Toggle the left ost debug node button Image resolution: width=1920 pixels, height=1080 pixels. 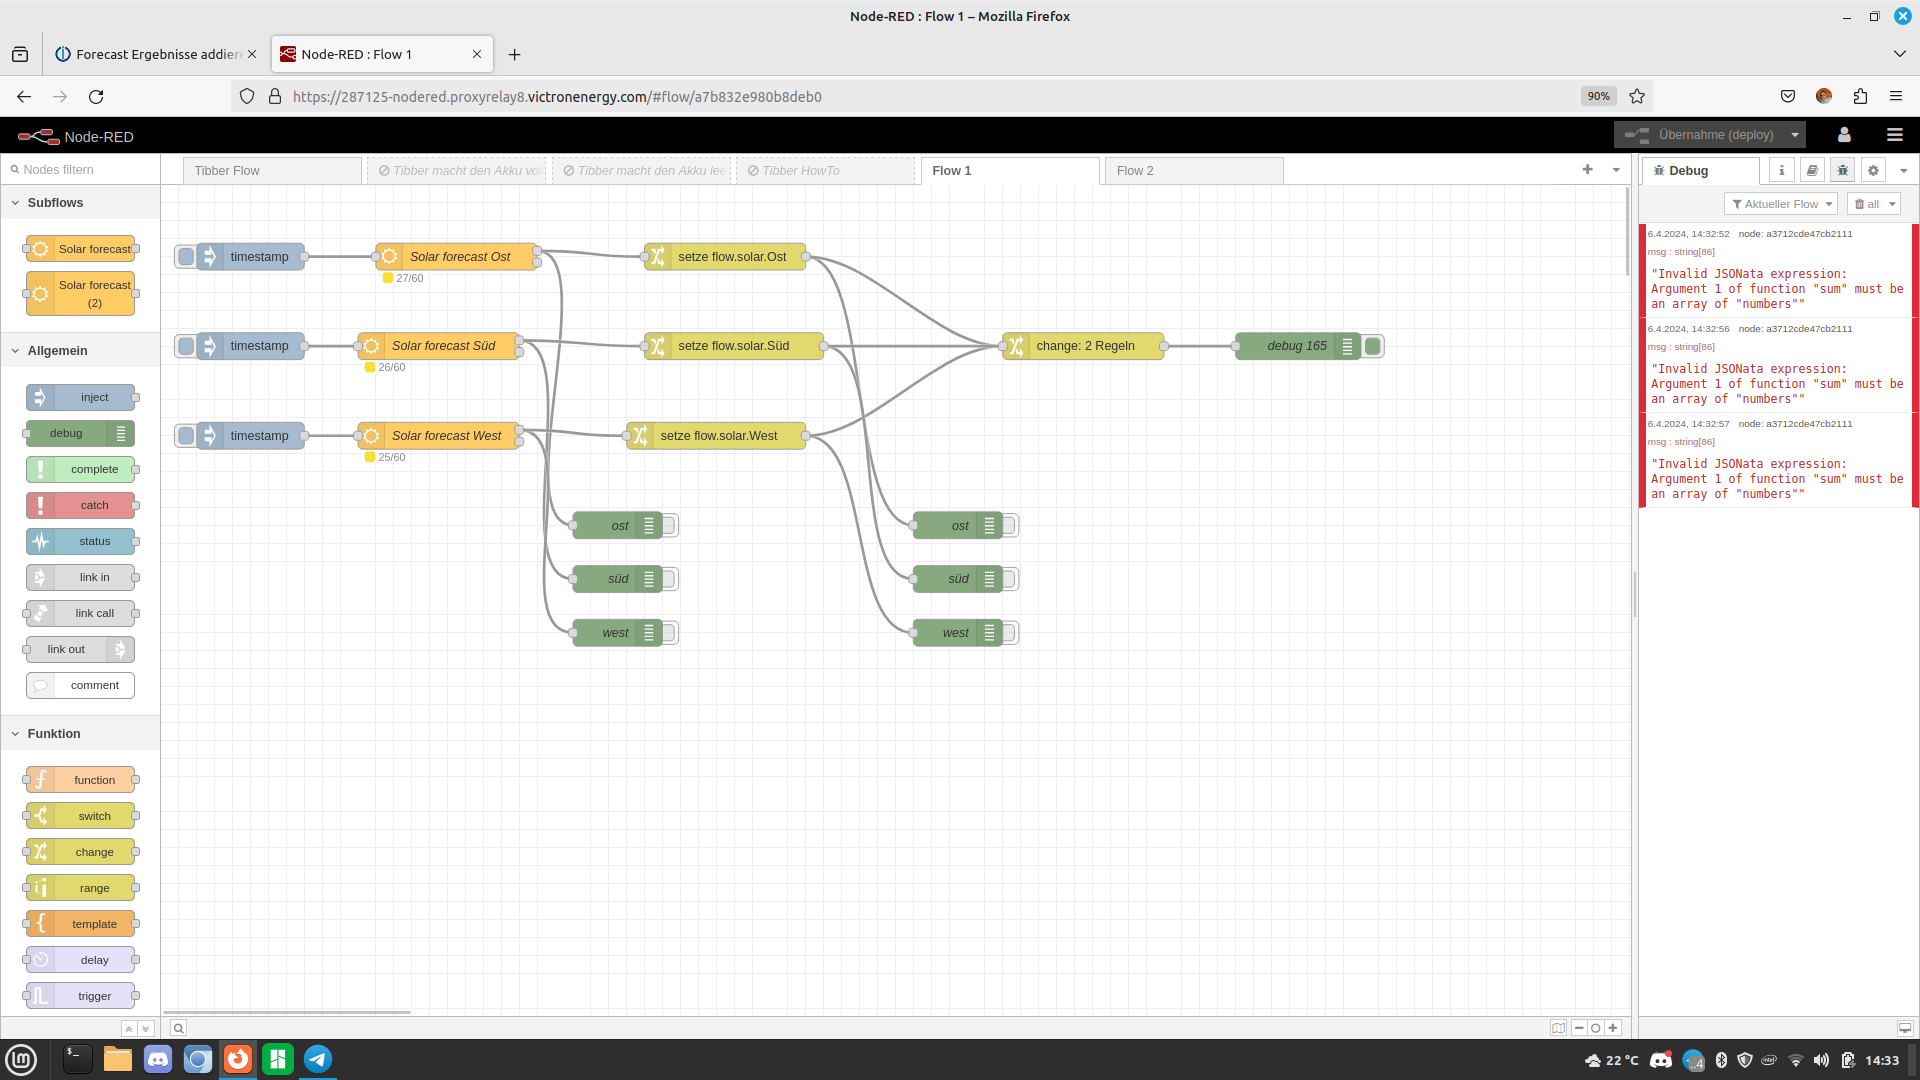(669, 525)
